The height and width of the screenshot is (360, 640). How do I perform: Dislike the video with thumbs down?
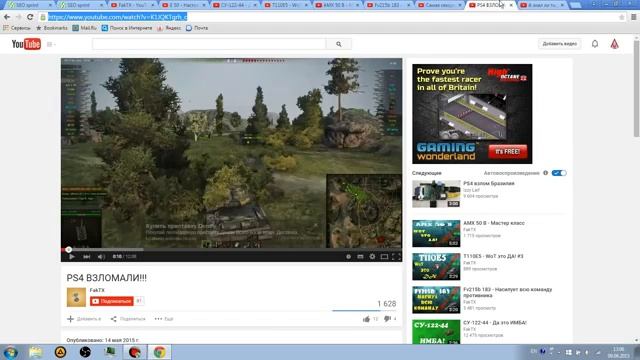click(387, 319)
